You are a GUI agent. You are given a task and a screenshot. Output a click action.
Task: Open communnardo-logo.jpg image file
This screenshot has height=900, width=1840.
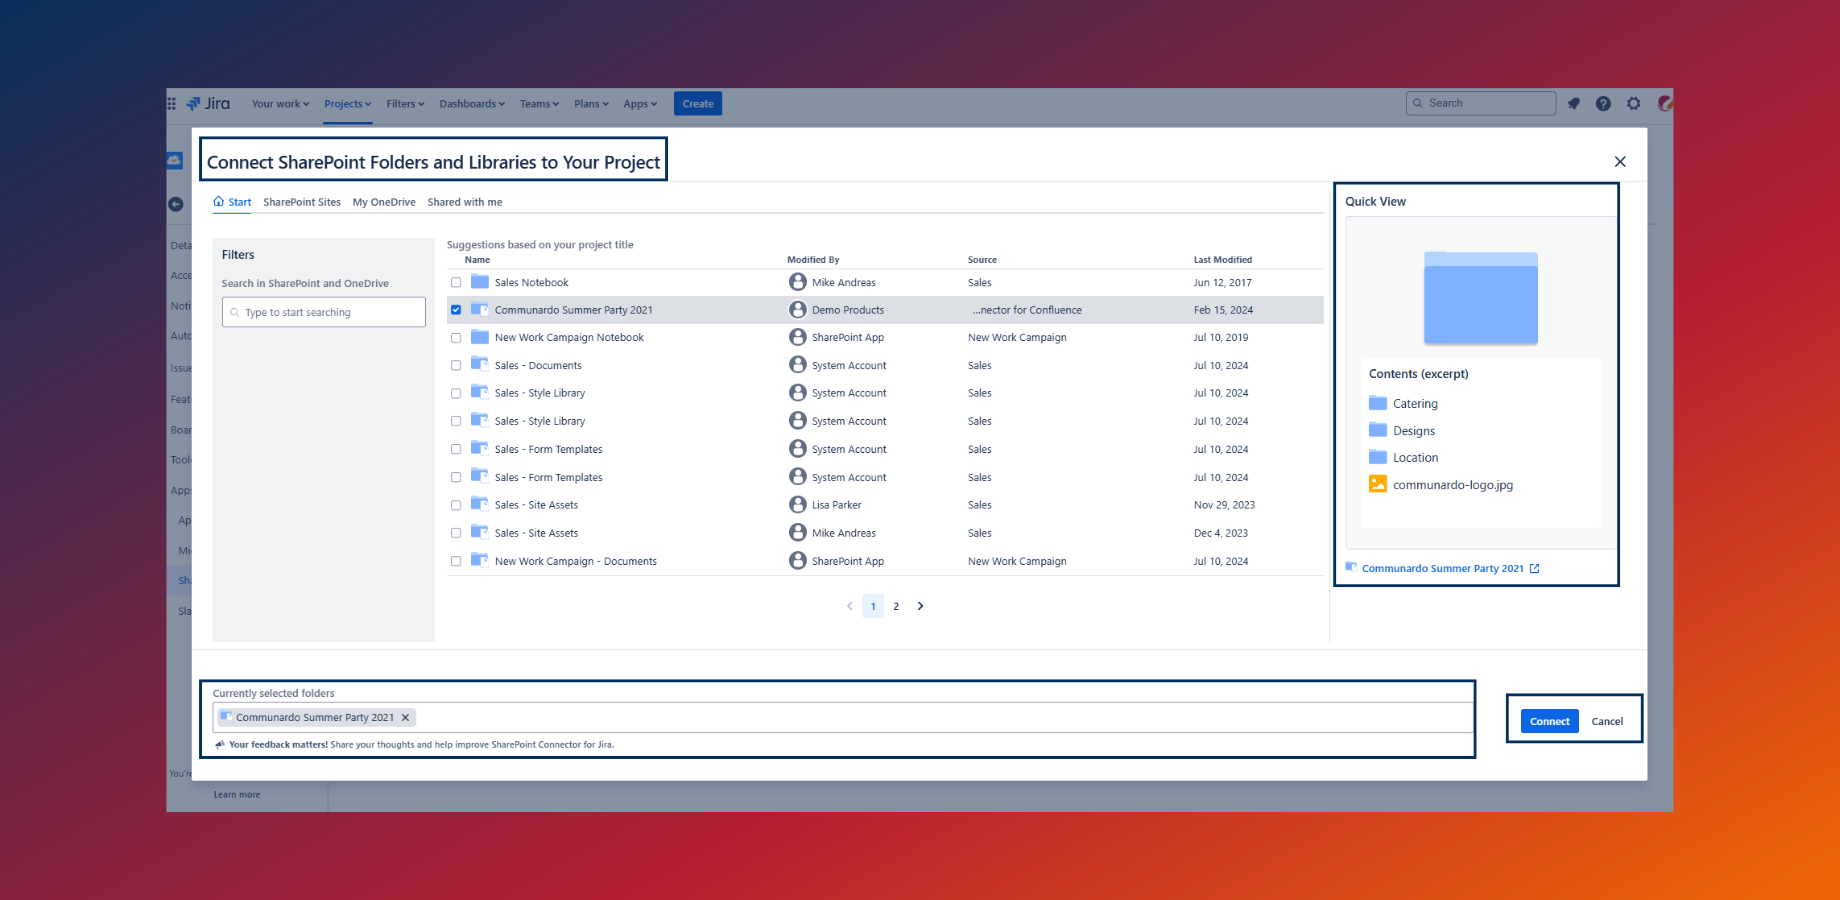click(x=1441, y=484)
